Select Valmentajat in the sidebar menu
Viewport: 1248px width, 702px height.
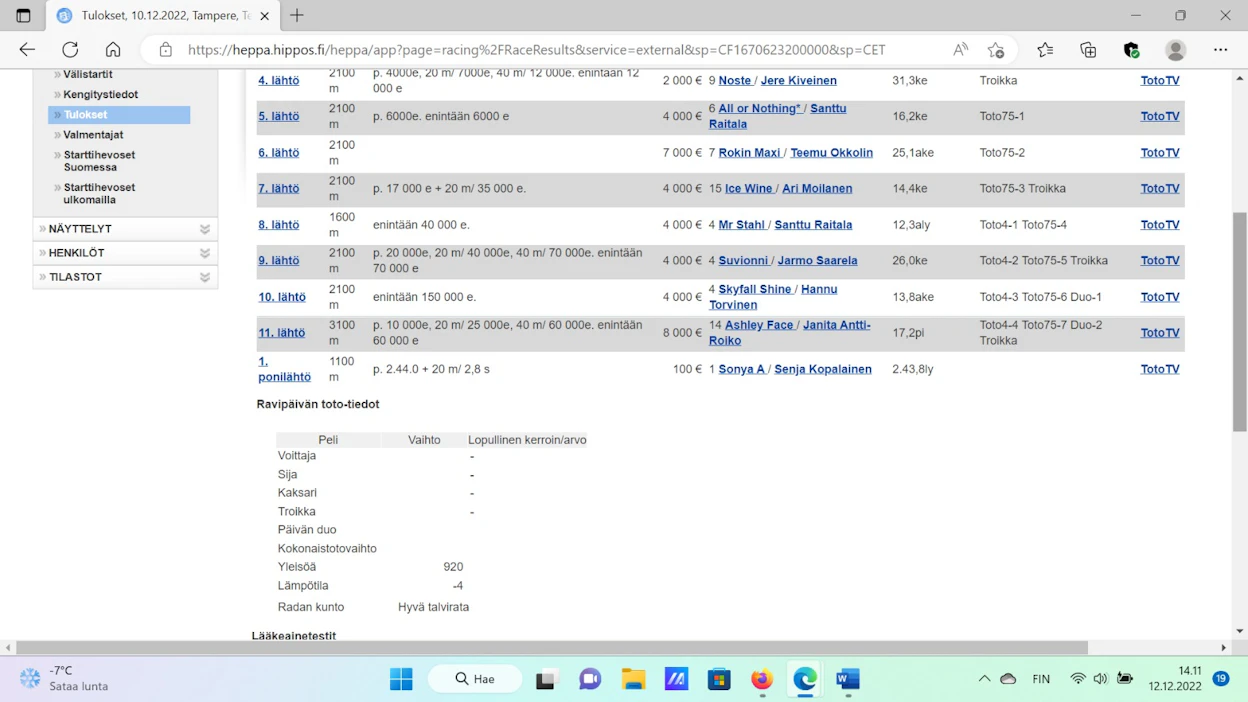[93, 134]
